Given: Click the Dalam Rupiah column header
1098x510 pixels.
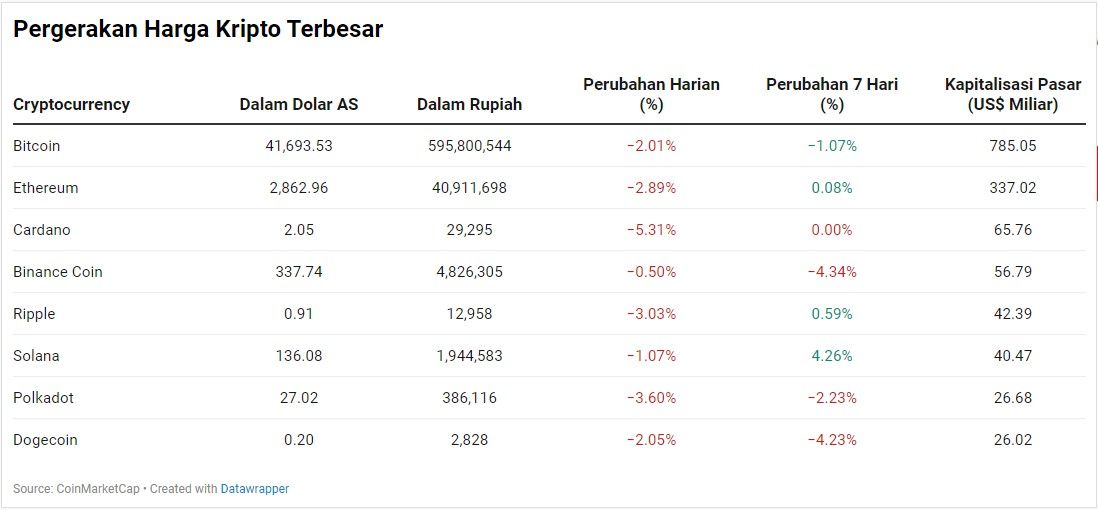Looking at the screenshot, I should 469,104.
